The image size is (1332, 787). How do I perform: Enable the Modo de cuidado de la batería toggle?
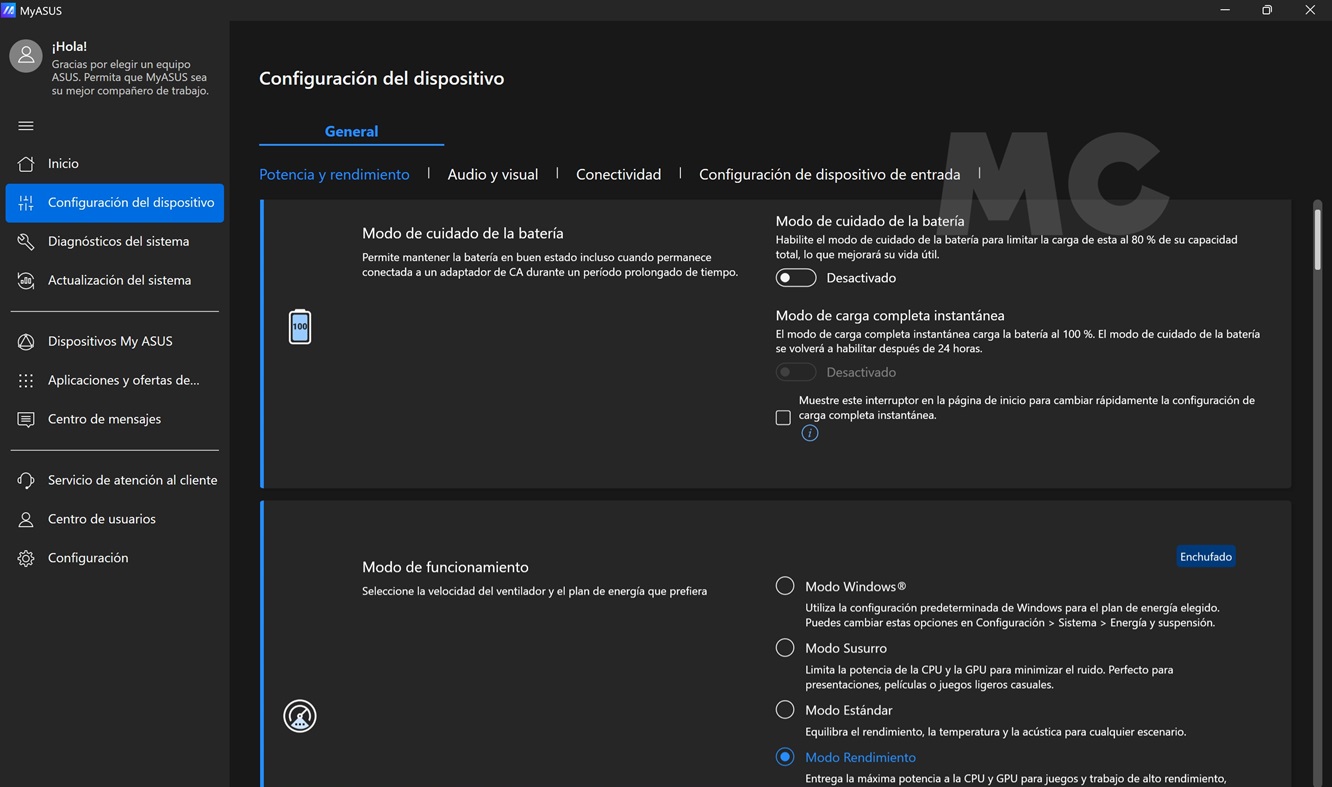(796, 278)
